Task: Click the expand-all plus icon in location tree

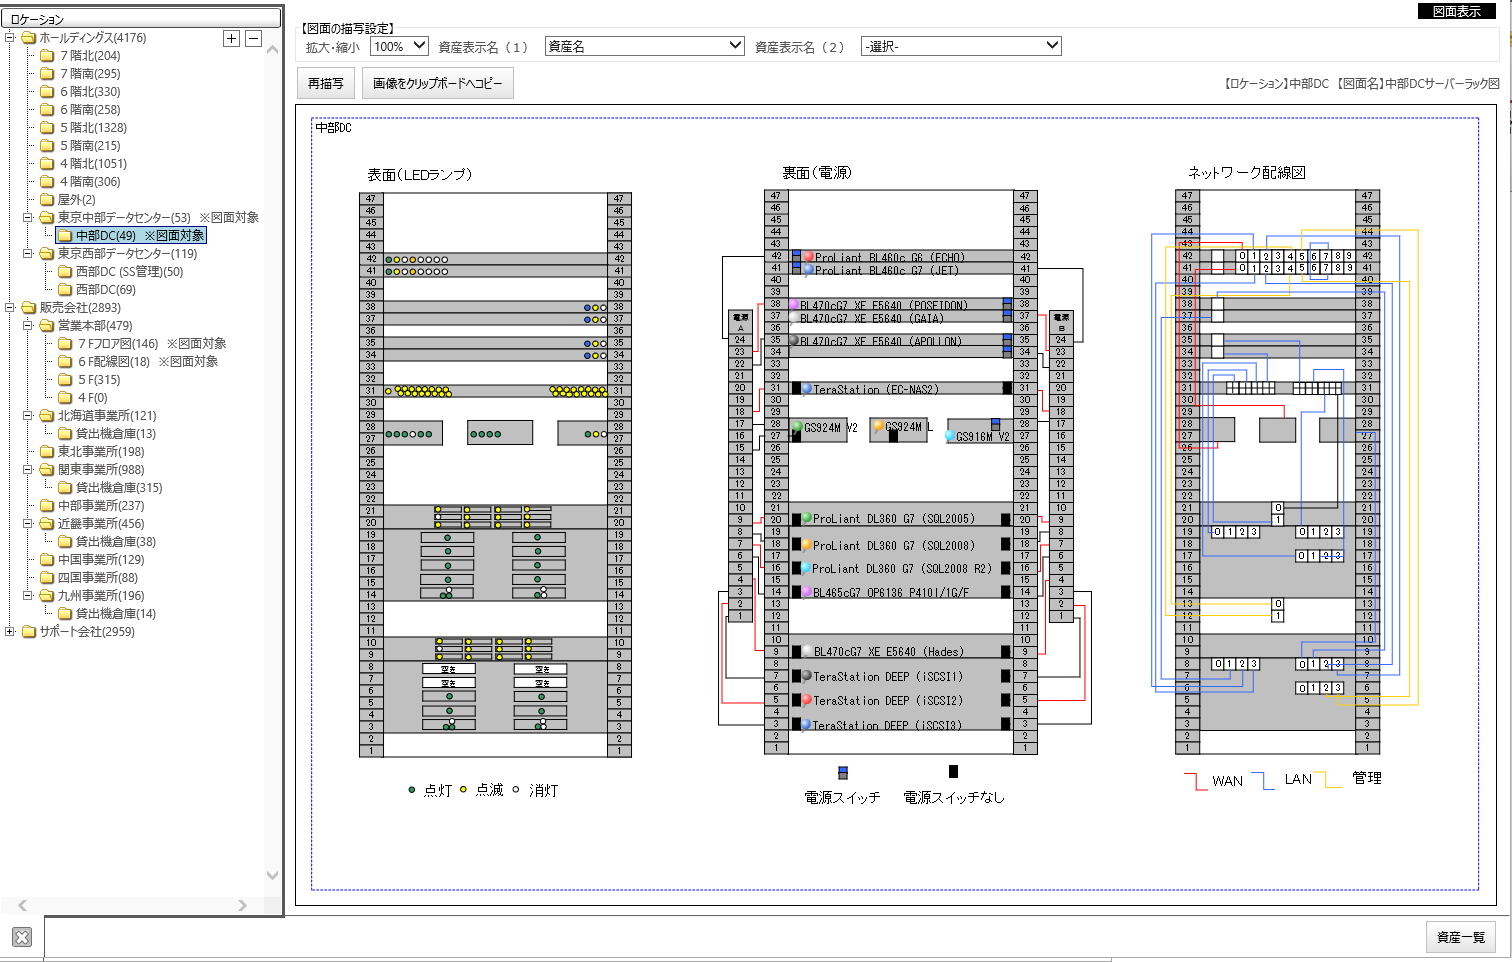Action: pos(231,38)
